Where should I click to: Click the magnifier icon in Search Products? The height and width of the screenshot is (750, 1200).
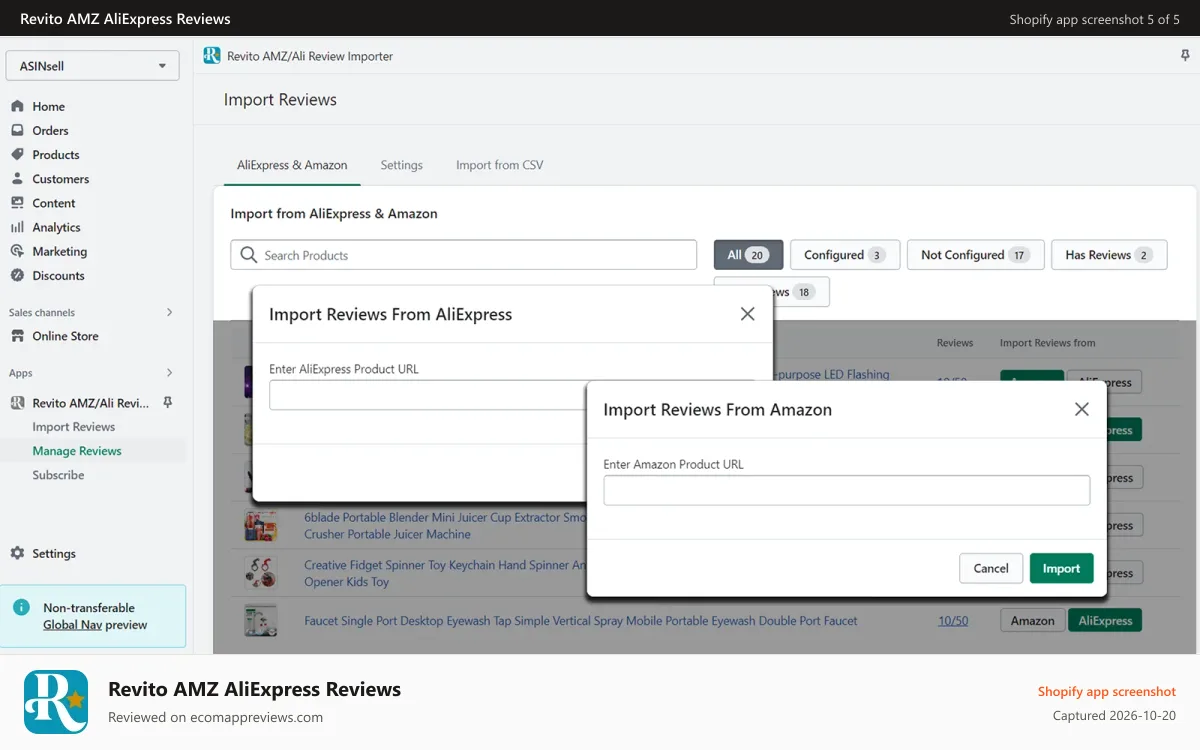coord(249,255)
